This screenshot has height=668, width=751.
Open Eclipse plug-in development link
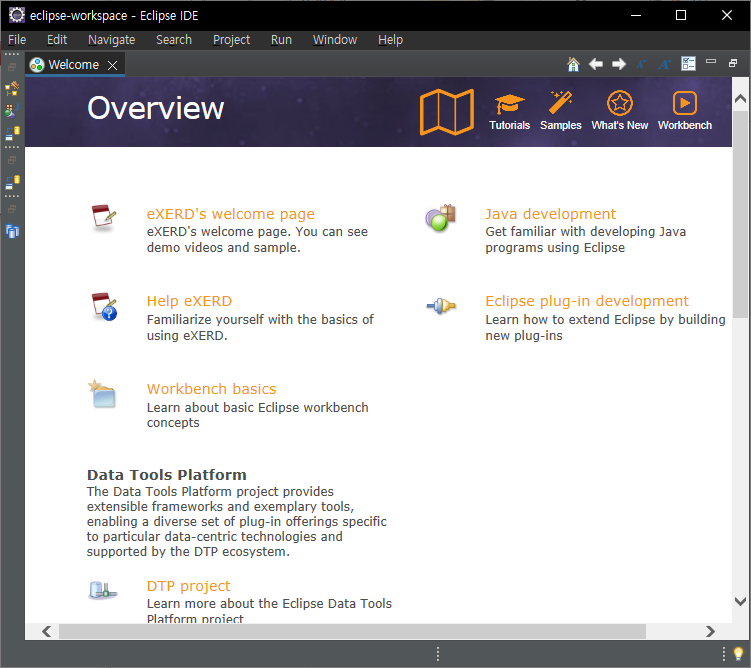[x=587, y=301]
